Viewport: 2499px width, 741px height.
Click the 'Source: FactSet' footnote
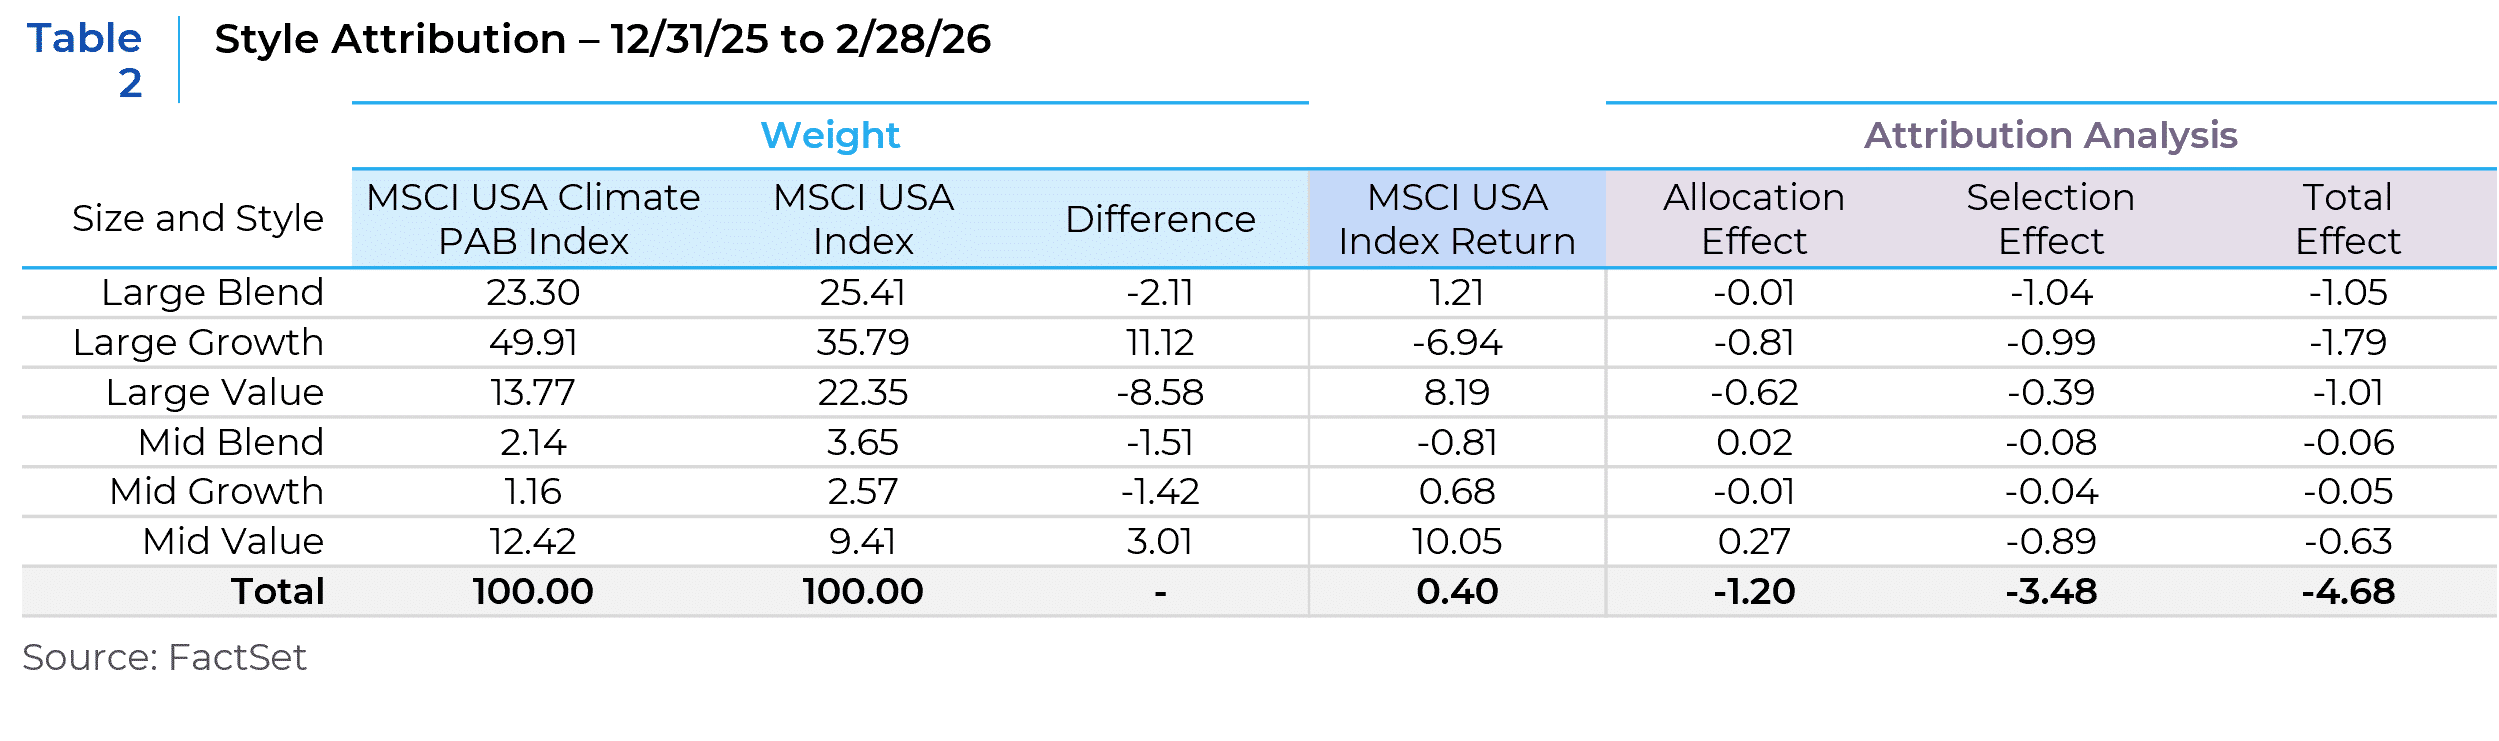164,657
